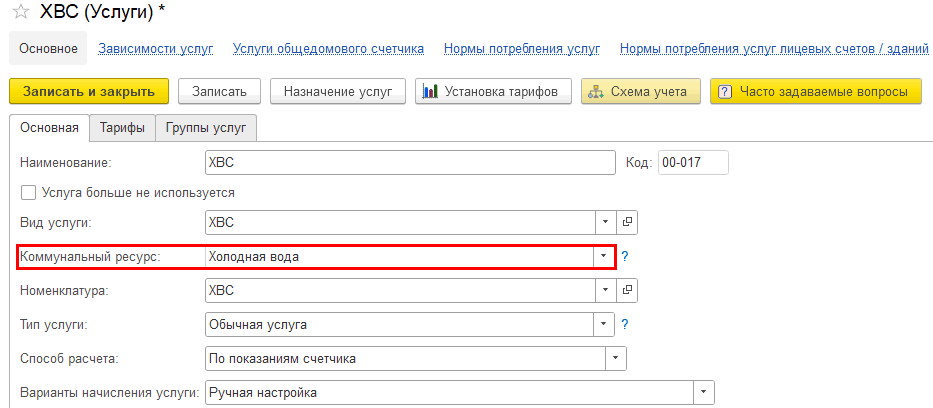Expand Коммунальный ресурс dropdown arrow
This screenshot has height=408, width=933.
point(603,257)
